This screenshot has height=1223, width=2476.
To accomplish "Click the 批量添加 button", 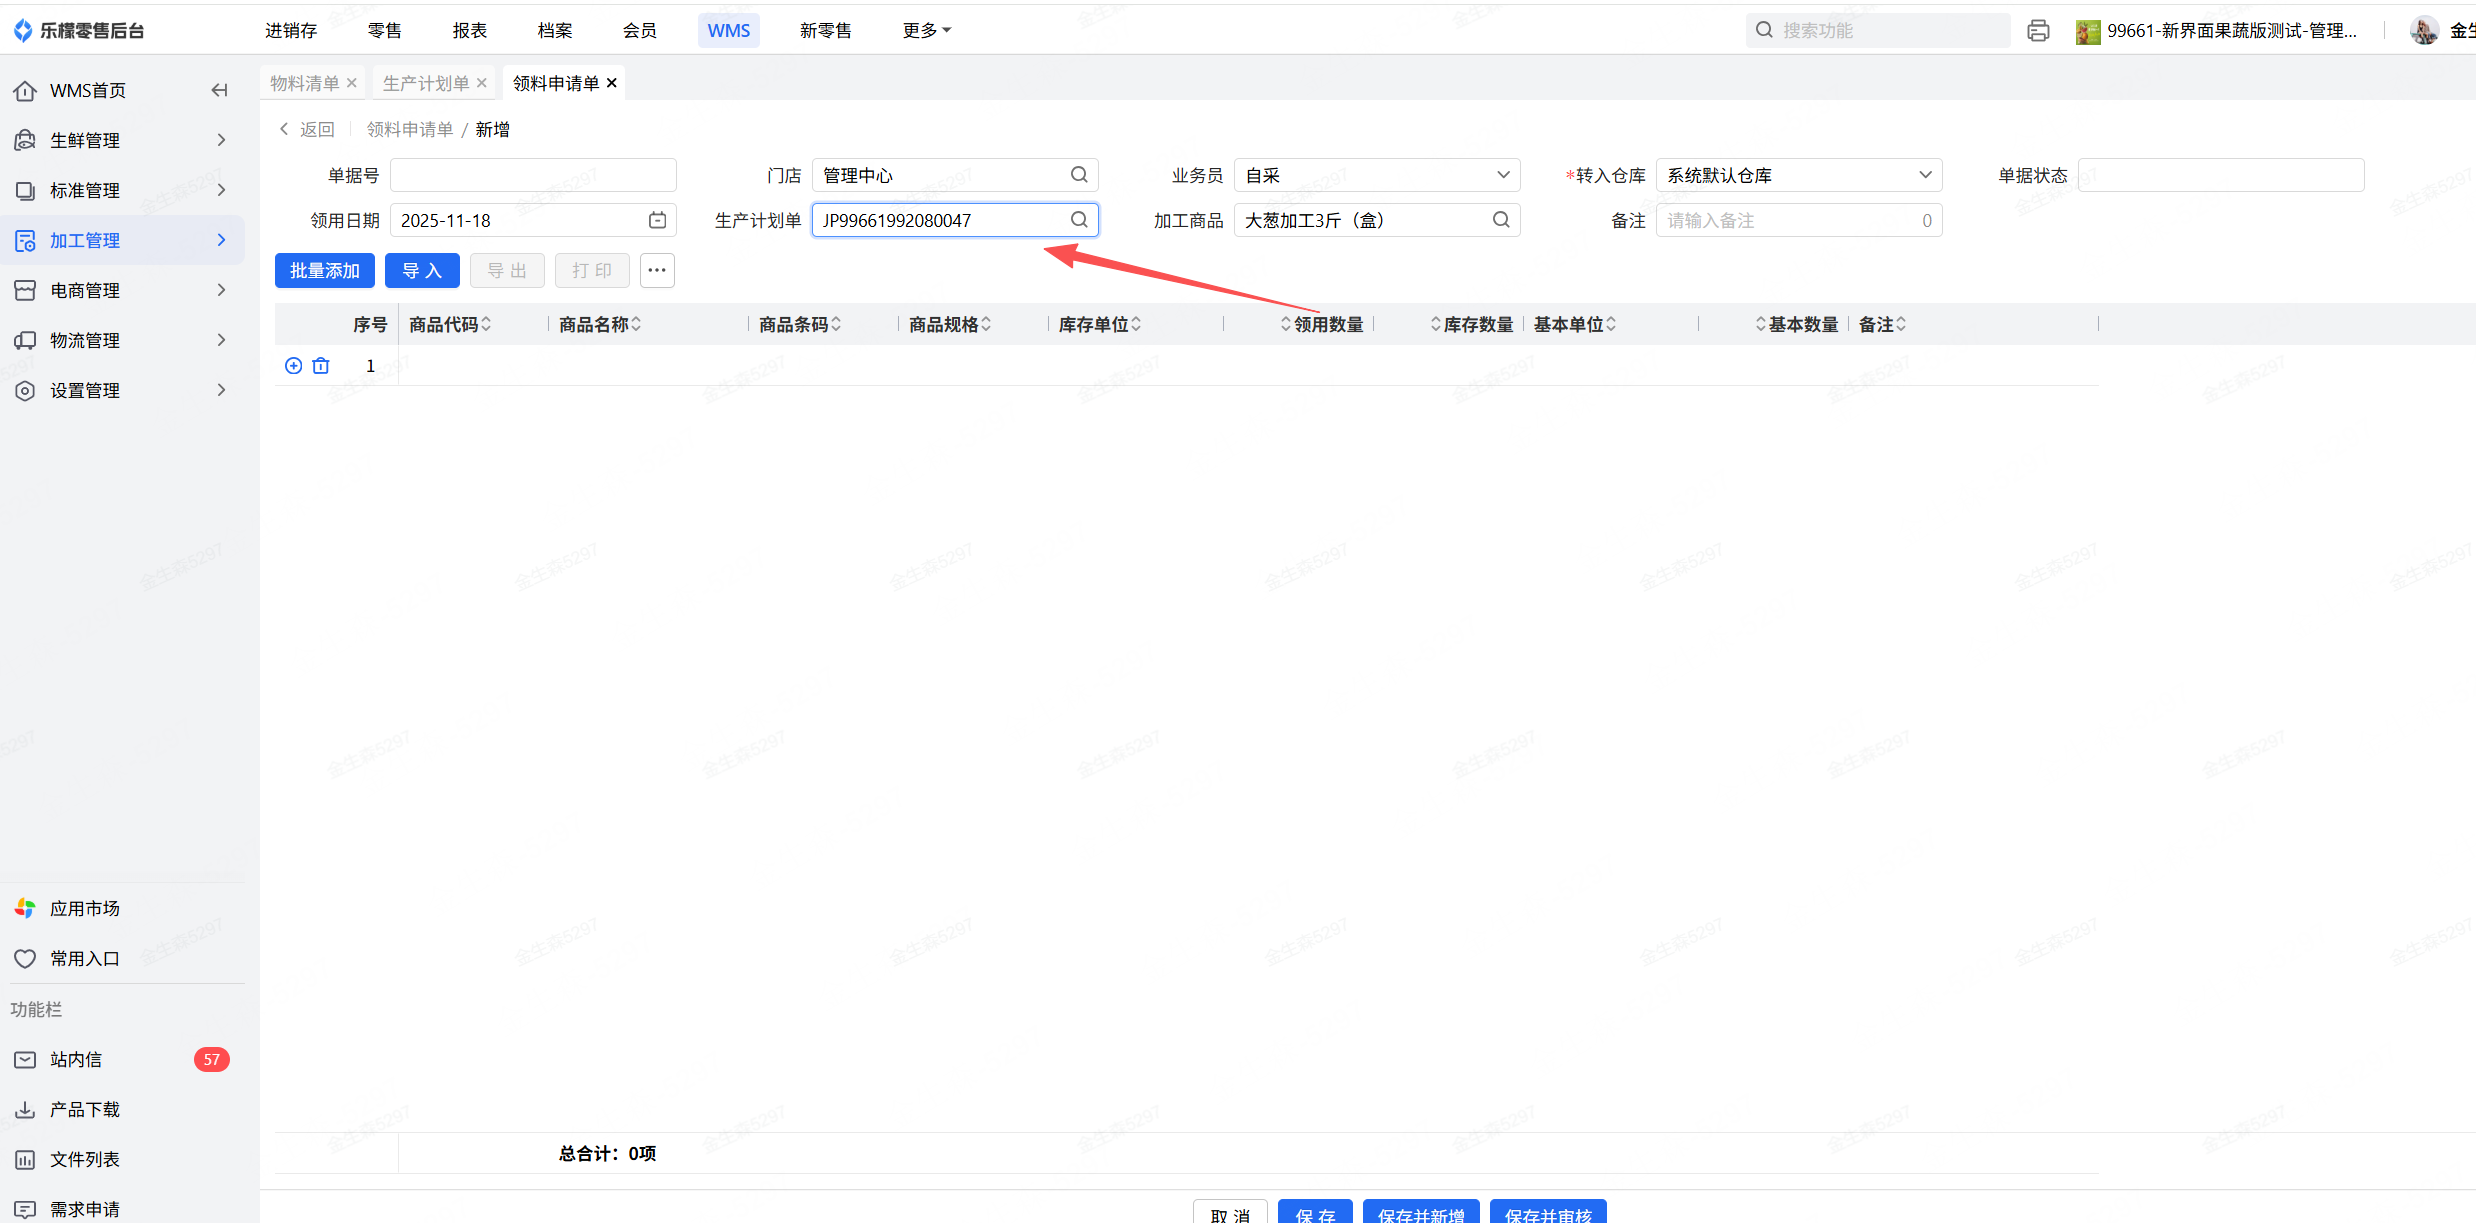I will [325, 270].
